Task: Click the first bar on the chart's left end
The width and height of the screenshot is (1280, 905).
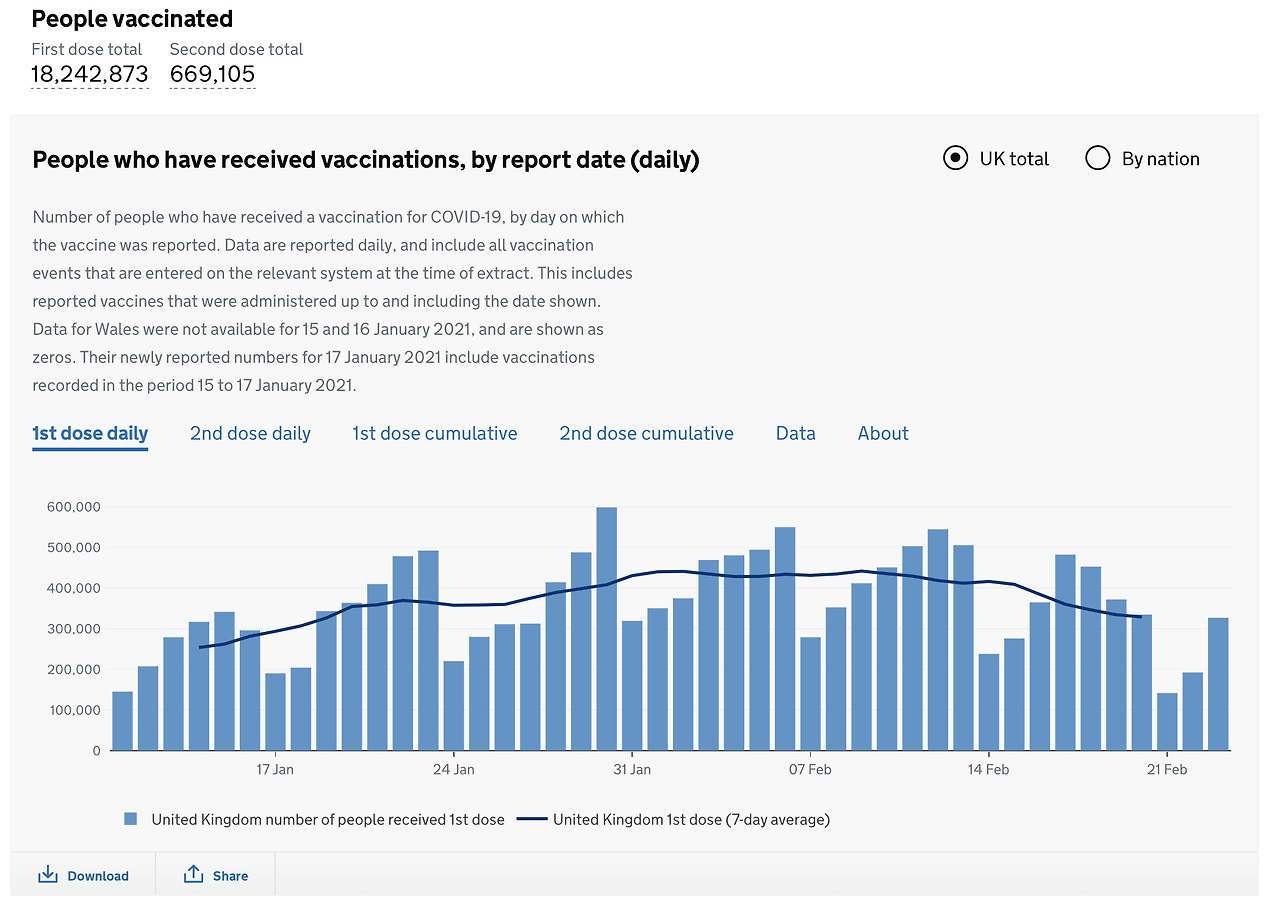Action: pos(122,721)
